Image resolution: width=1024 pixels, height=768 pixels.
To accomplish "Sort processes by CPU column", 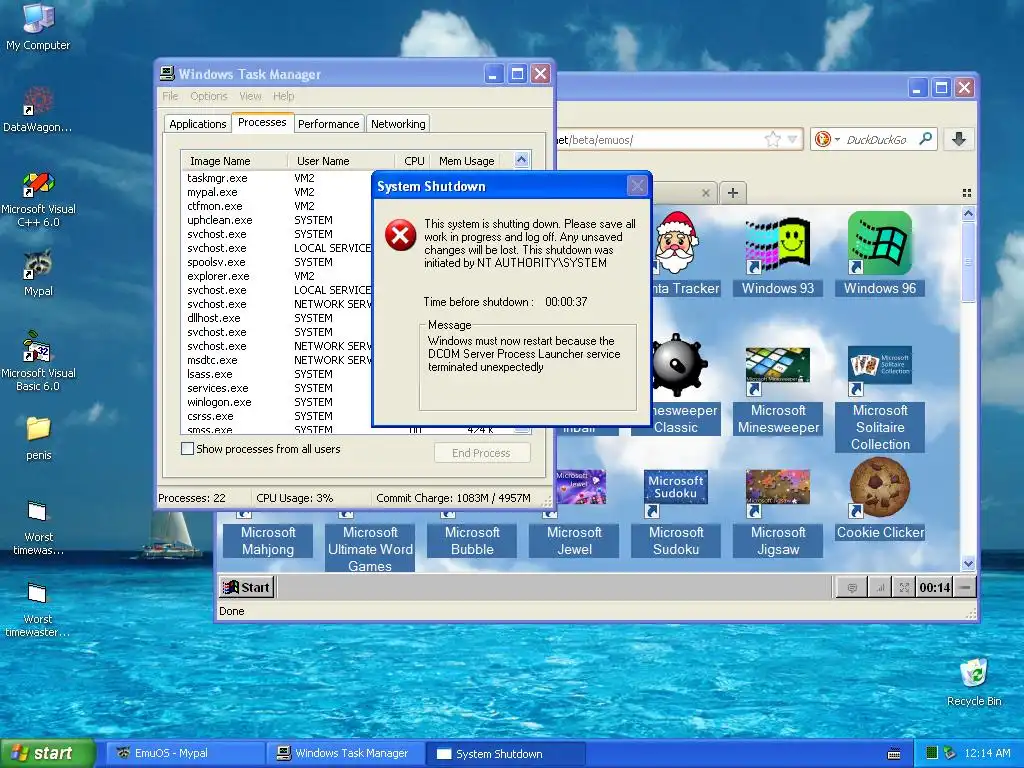I will [413, 161].
